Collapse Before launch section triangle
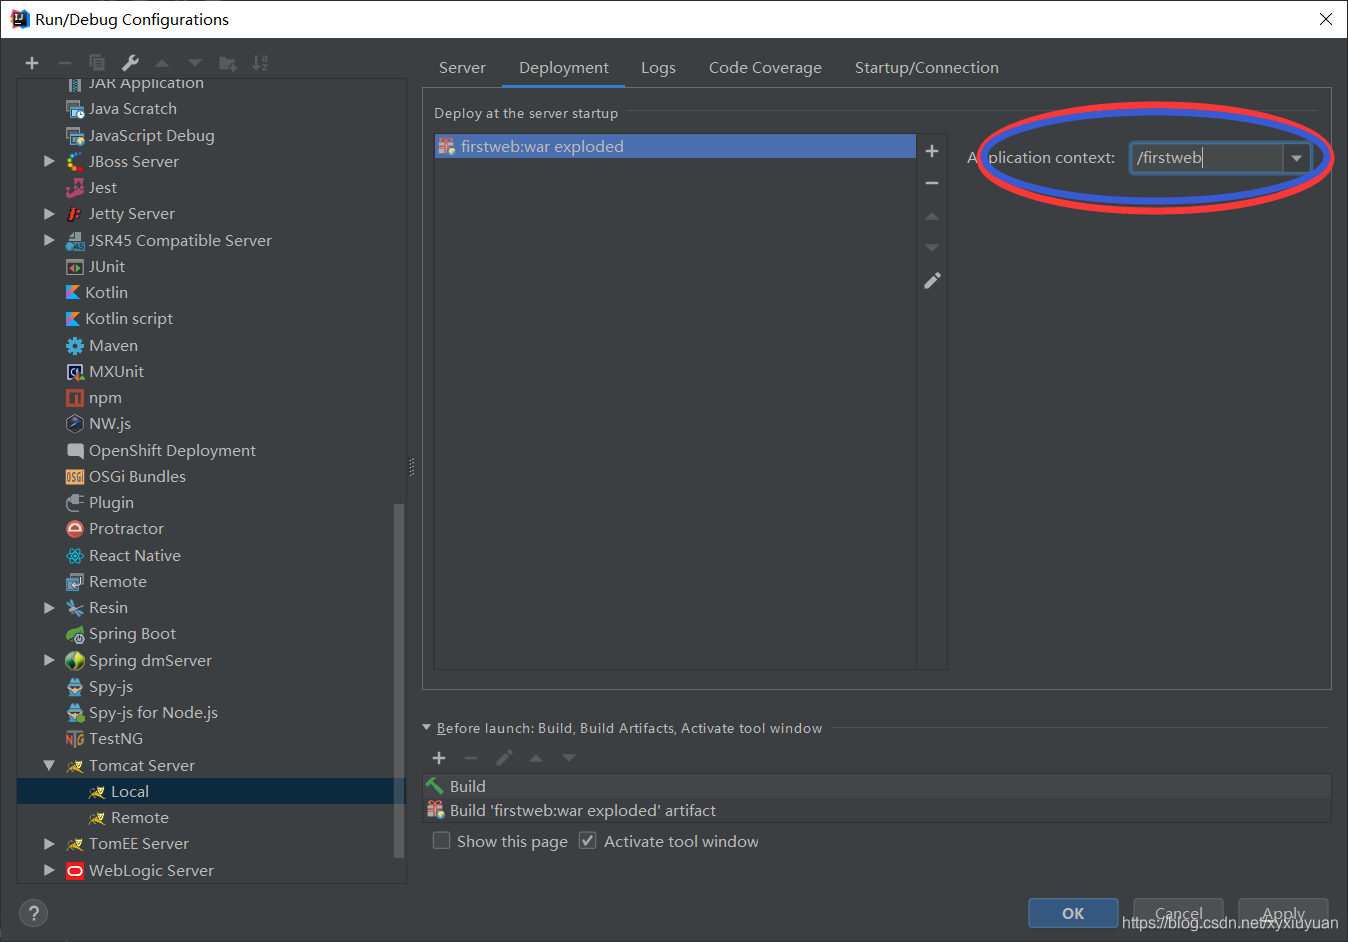 point(427,728)
